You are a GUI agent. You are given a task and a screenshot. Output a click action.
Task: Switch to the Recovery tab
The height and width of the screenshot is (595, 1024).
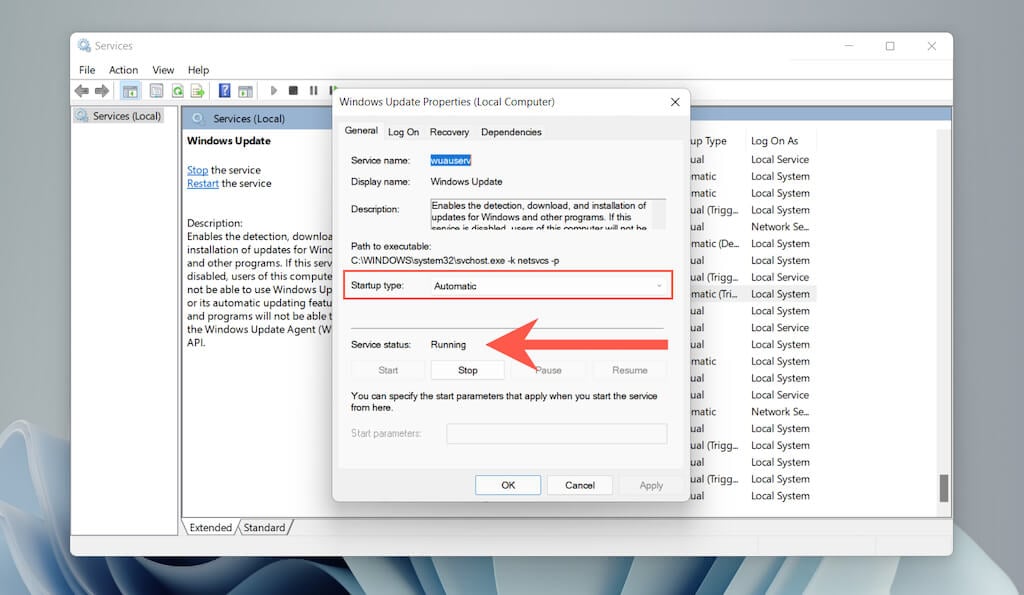tap(449, 132)
